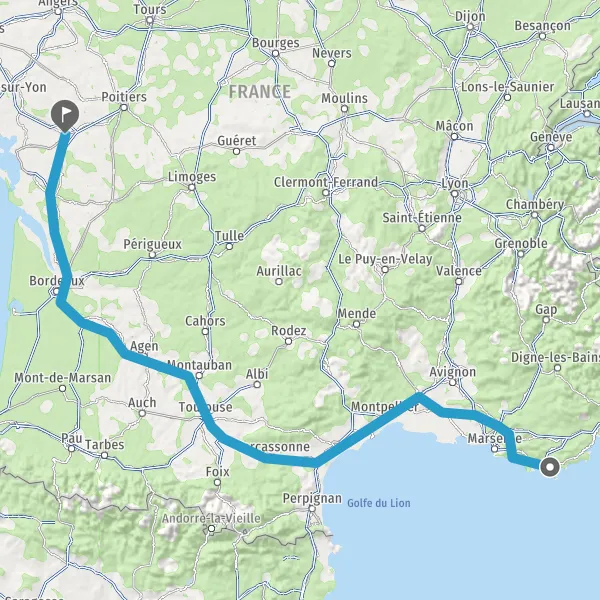Click the Clermont-Ferrand city marker

tap(326, 192)
